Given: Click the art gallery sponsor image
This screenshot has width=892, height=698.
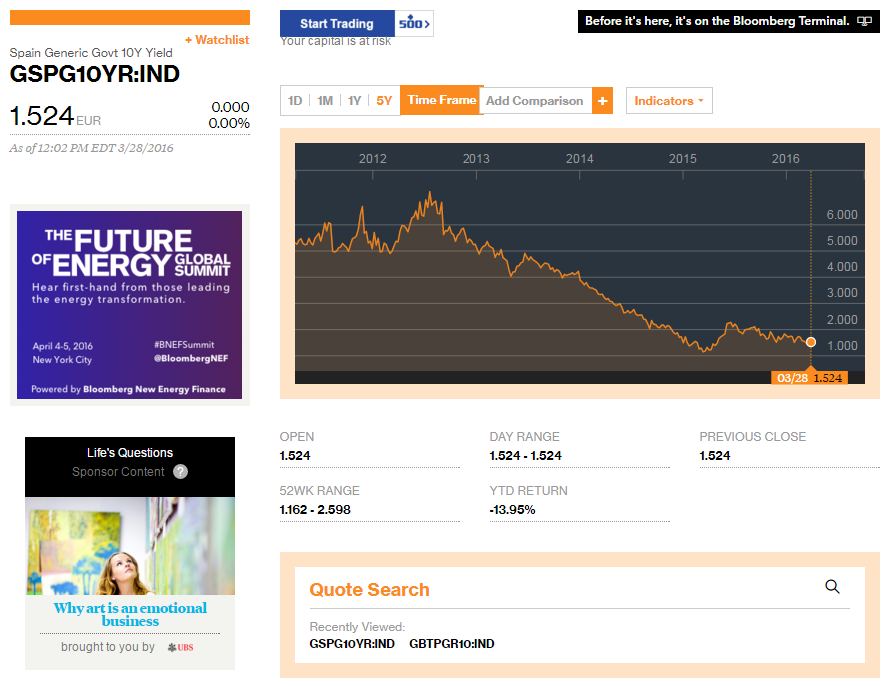Looking at the screenshot, I should click(130, 546).
